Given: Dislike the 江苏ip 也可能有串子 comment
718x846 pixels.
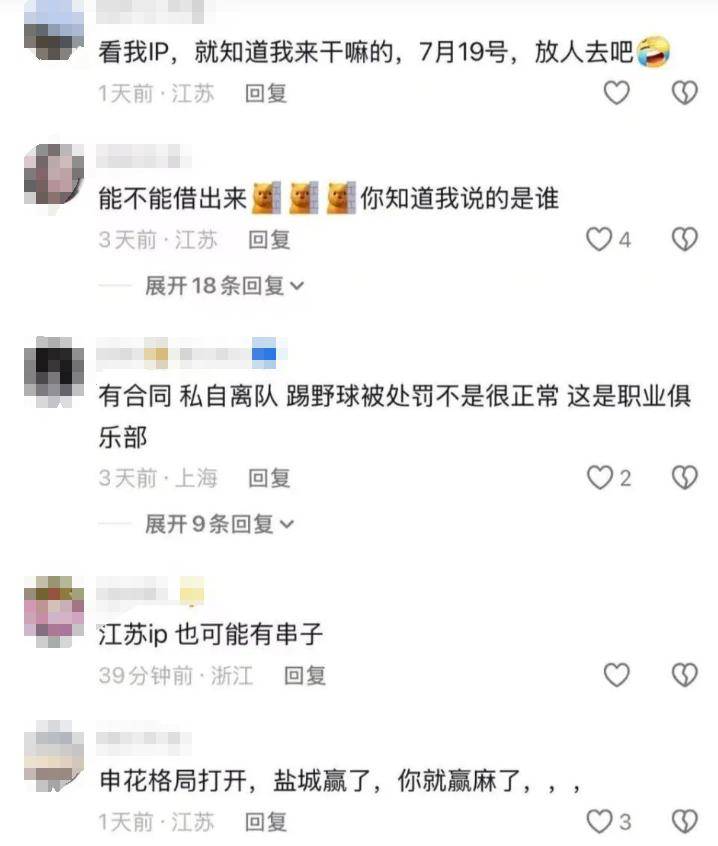Looking at the screenshot, I should click(685, 674).
